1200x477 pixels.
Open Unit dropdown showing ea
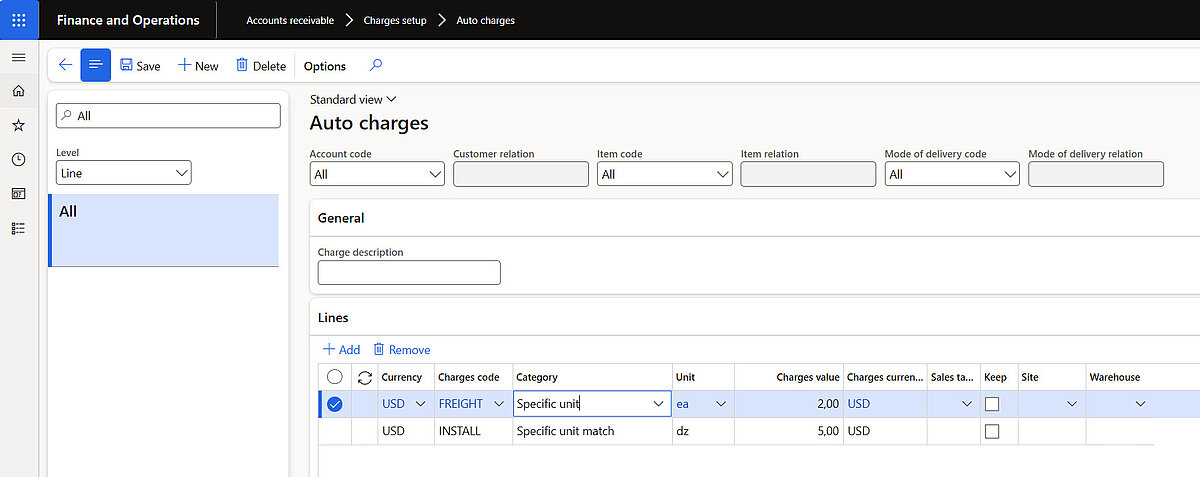pos(723,404)
